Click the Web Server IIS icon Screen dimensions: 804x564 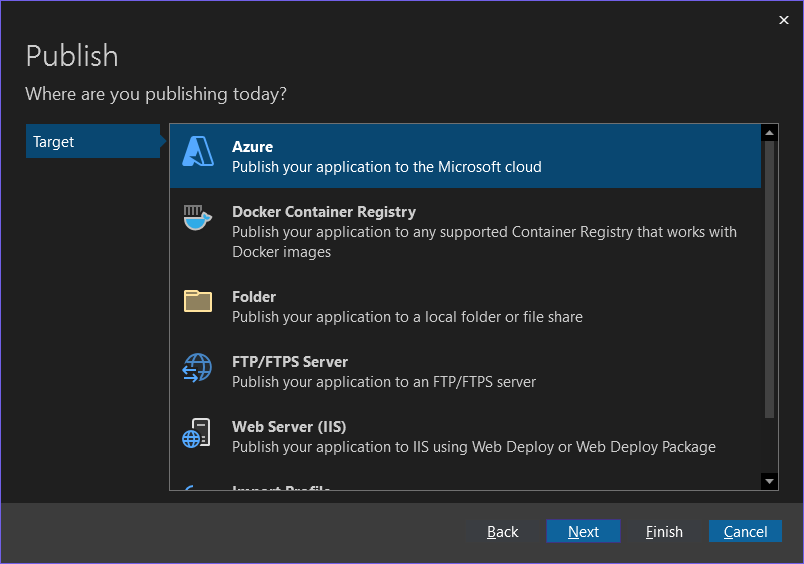pyautogui.click(x=196, y=433)
